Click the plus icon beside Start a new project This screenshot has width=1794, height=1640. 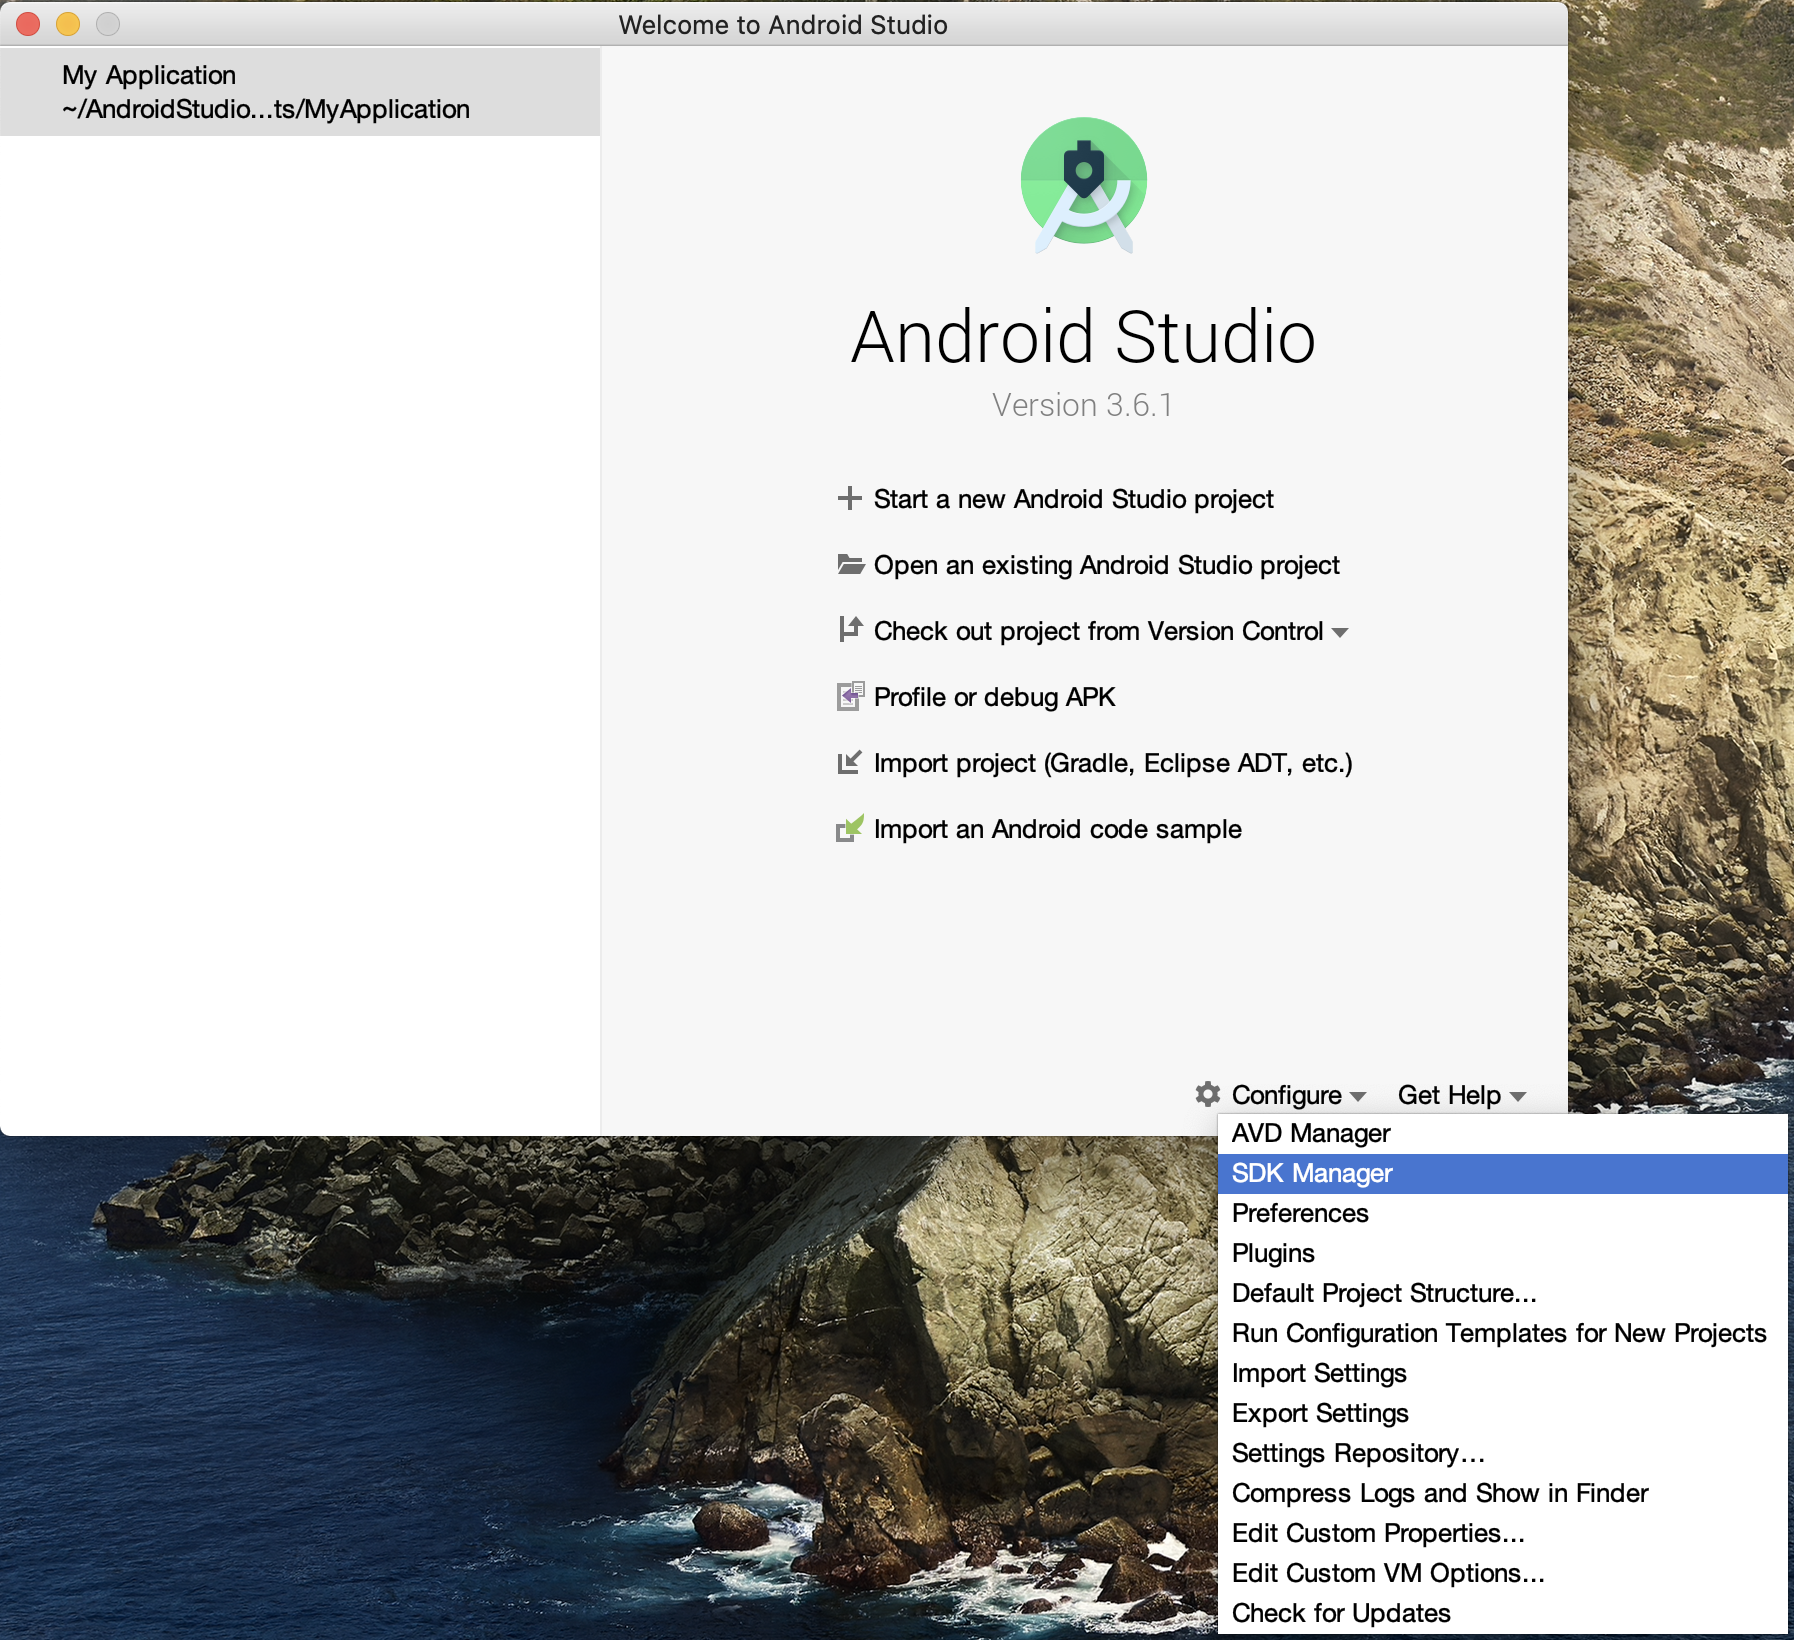pos(849,498)
